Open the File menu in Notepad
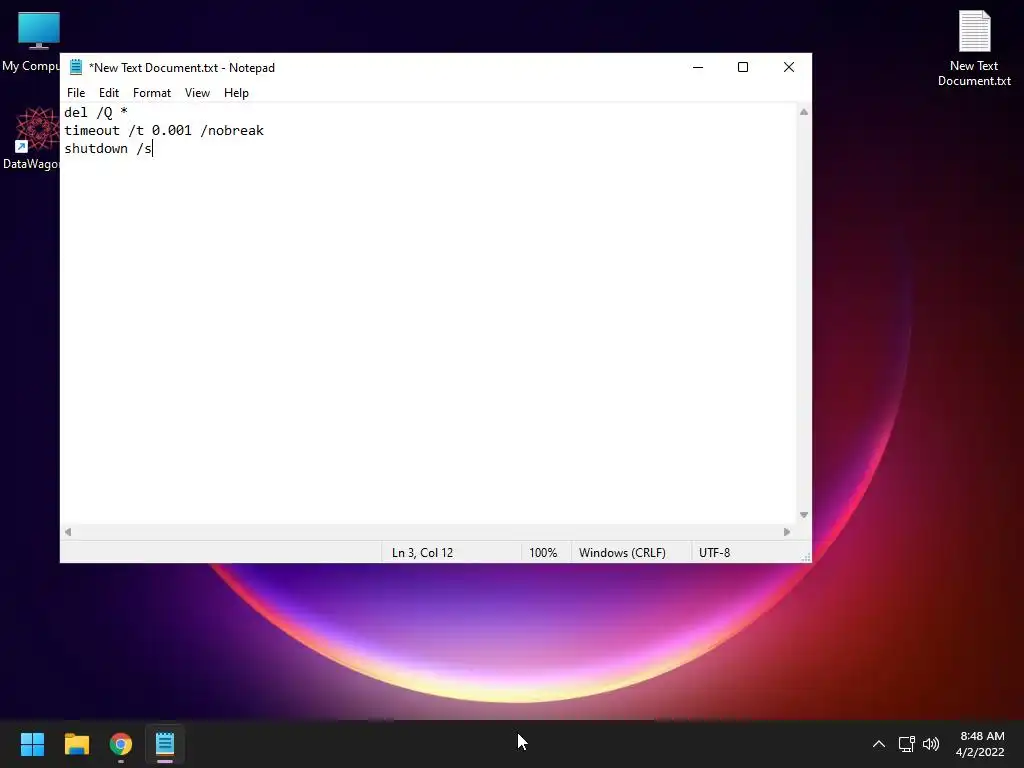The height and width of the screenshot is (768, 1024). [x=76, y=93]
